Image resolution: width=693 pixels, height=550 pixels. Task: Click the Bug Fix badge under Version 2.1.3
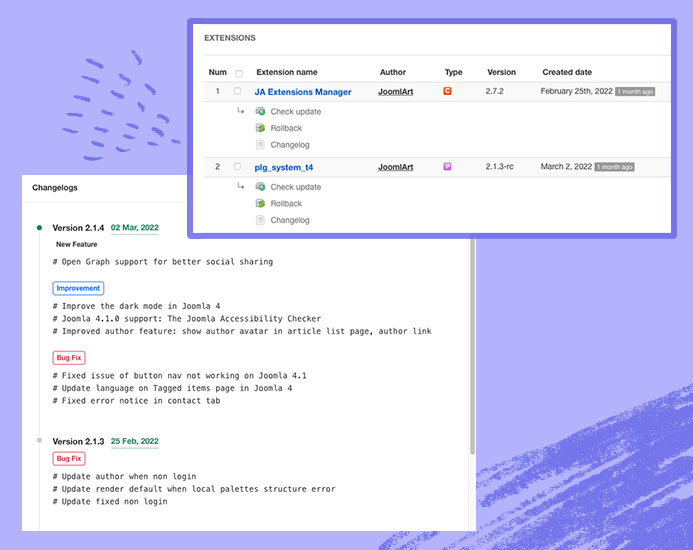[69, 458]
